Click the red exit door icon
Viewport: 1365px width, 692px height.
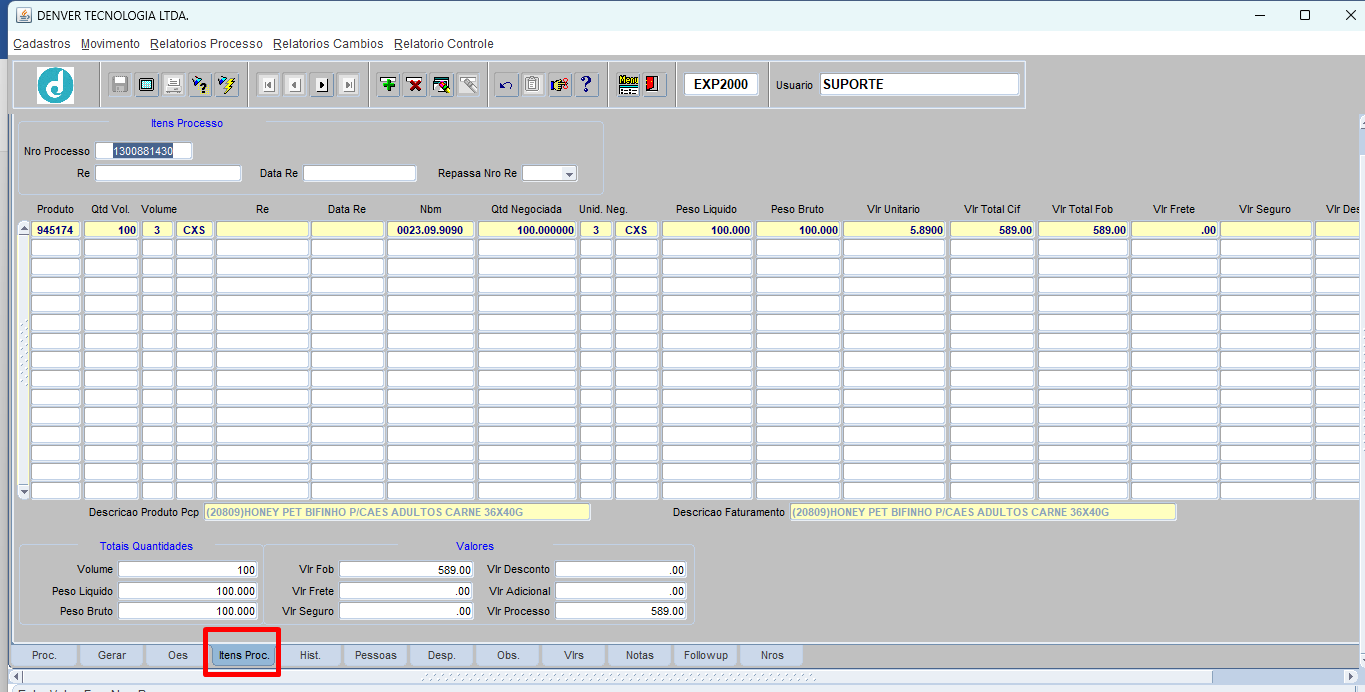pyautogui.click(x=654, y=85)
